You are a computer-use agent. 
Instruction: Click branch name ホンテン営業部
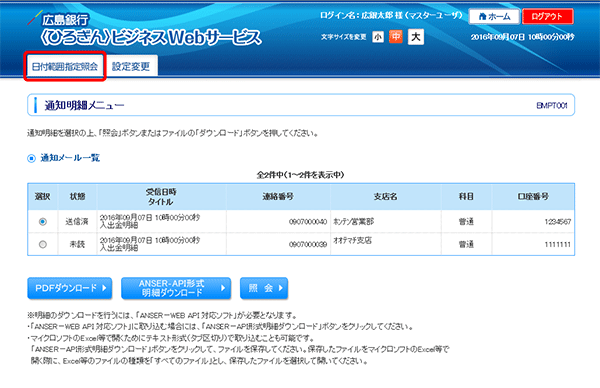354,222
